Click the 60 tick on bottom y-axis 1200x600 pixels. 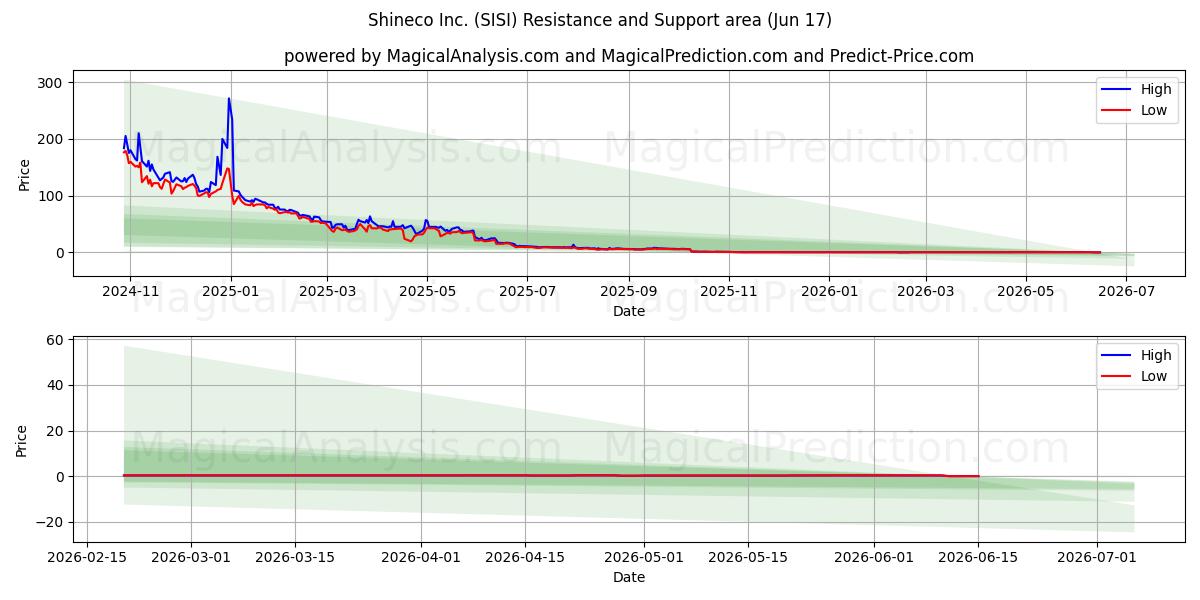pyautogui.click(x=55, y=340)
